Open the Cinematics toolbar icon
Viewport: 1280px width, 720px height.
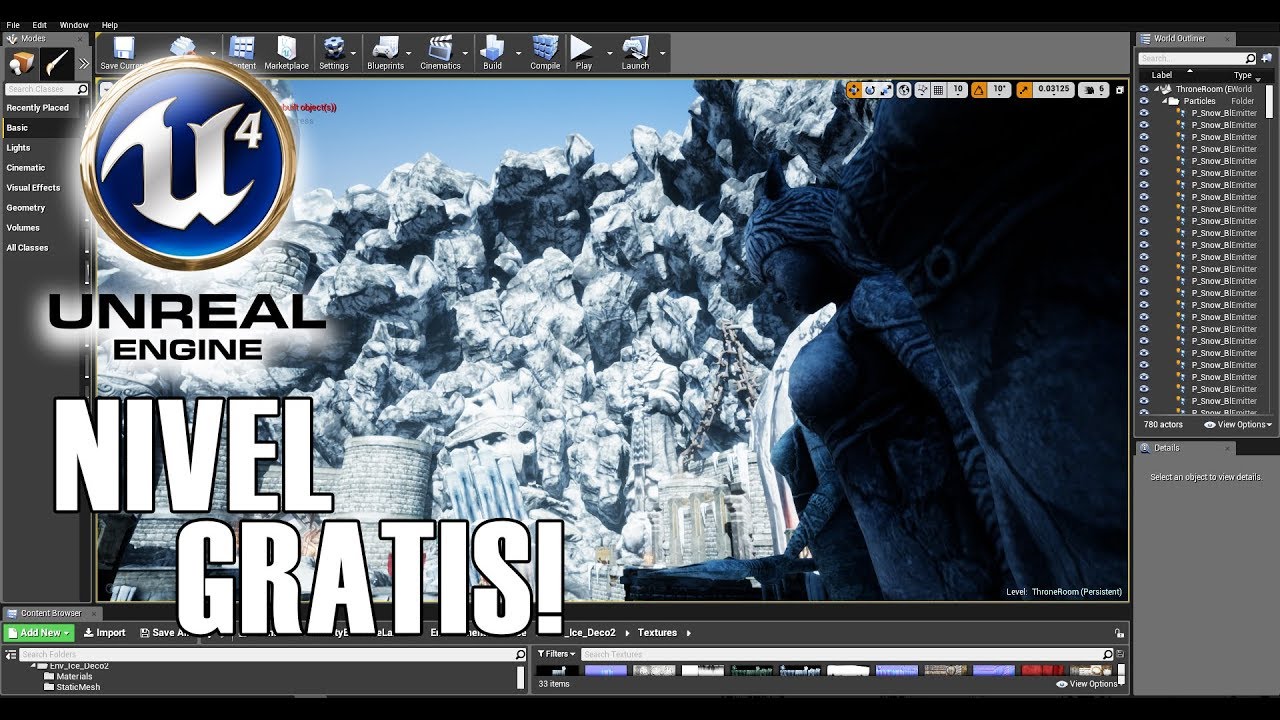click(x=440, y=53)
